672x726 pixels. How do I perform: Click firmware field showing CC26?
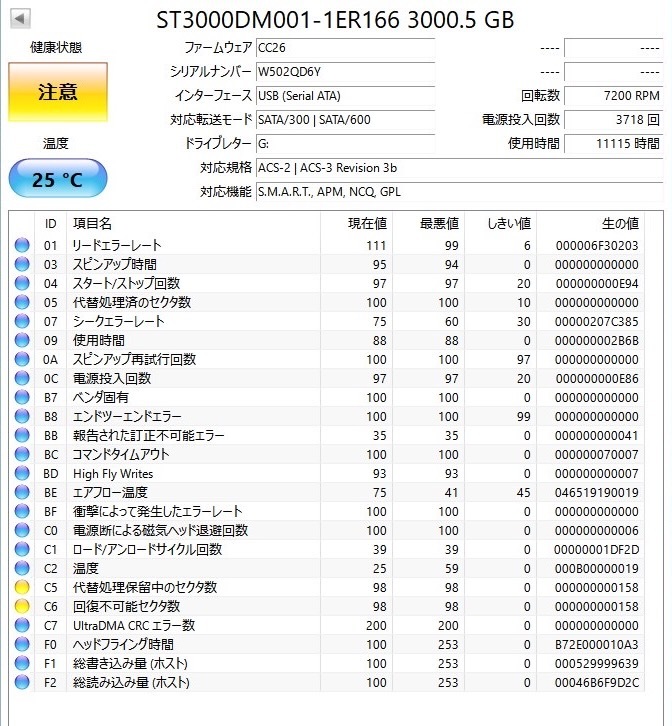pyautogui.click(x=345, y=48)
